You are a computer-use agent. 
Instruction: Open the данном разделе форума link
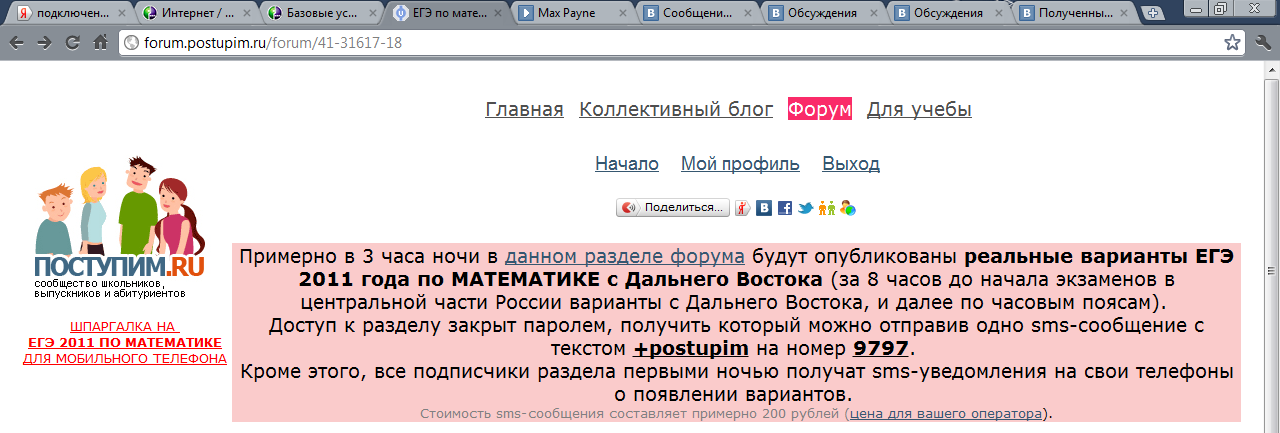(624, 255)
